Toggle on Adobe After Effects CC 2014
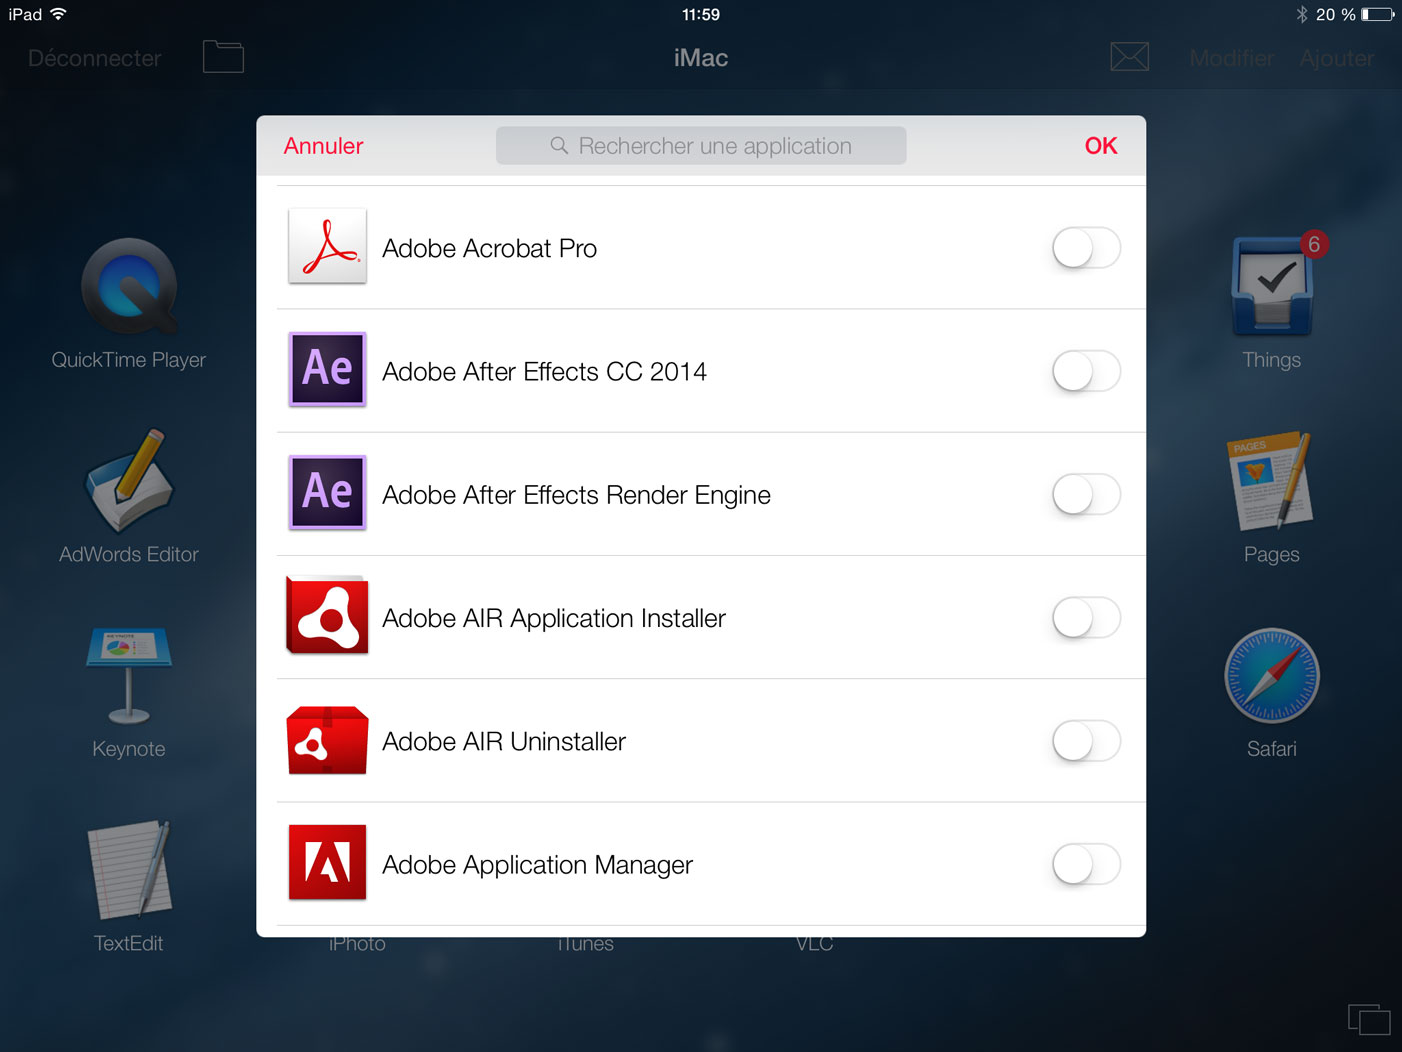1402x1052 pixels. (1086, 371)
